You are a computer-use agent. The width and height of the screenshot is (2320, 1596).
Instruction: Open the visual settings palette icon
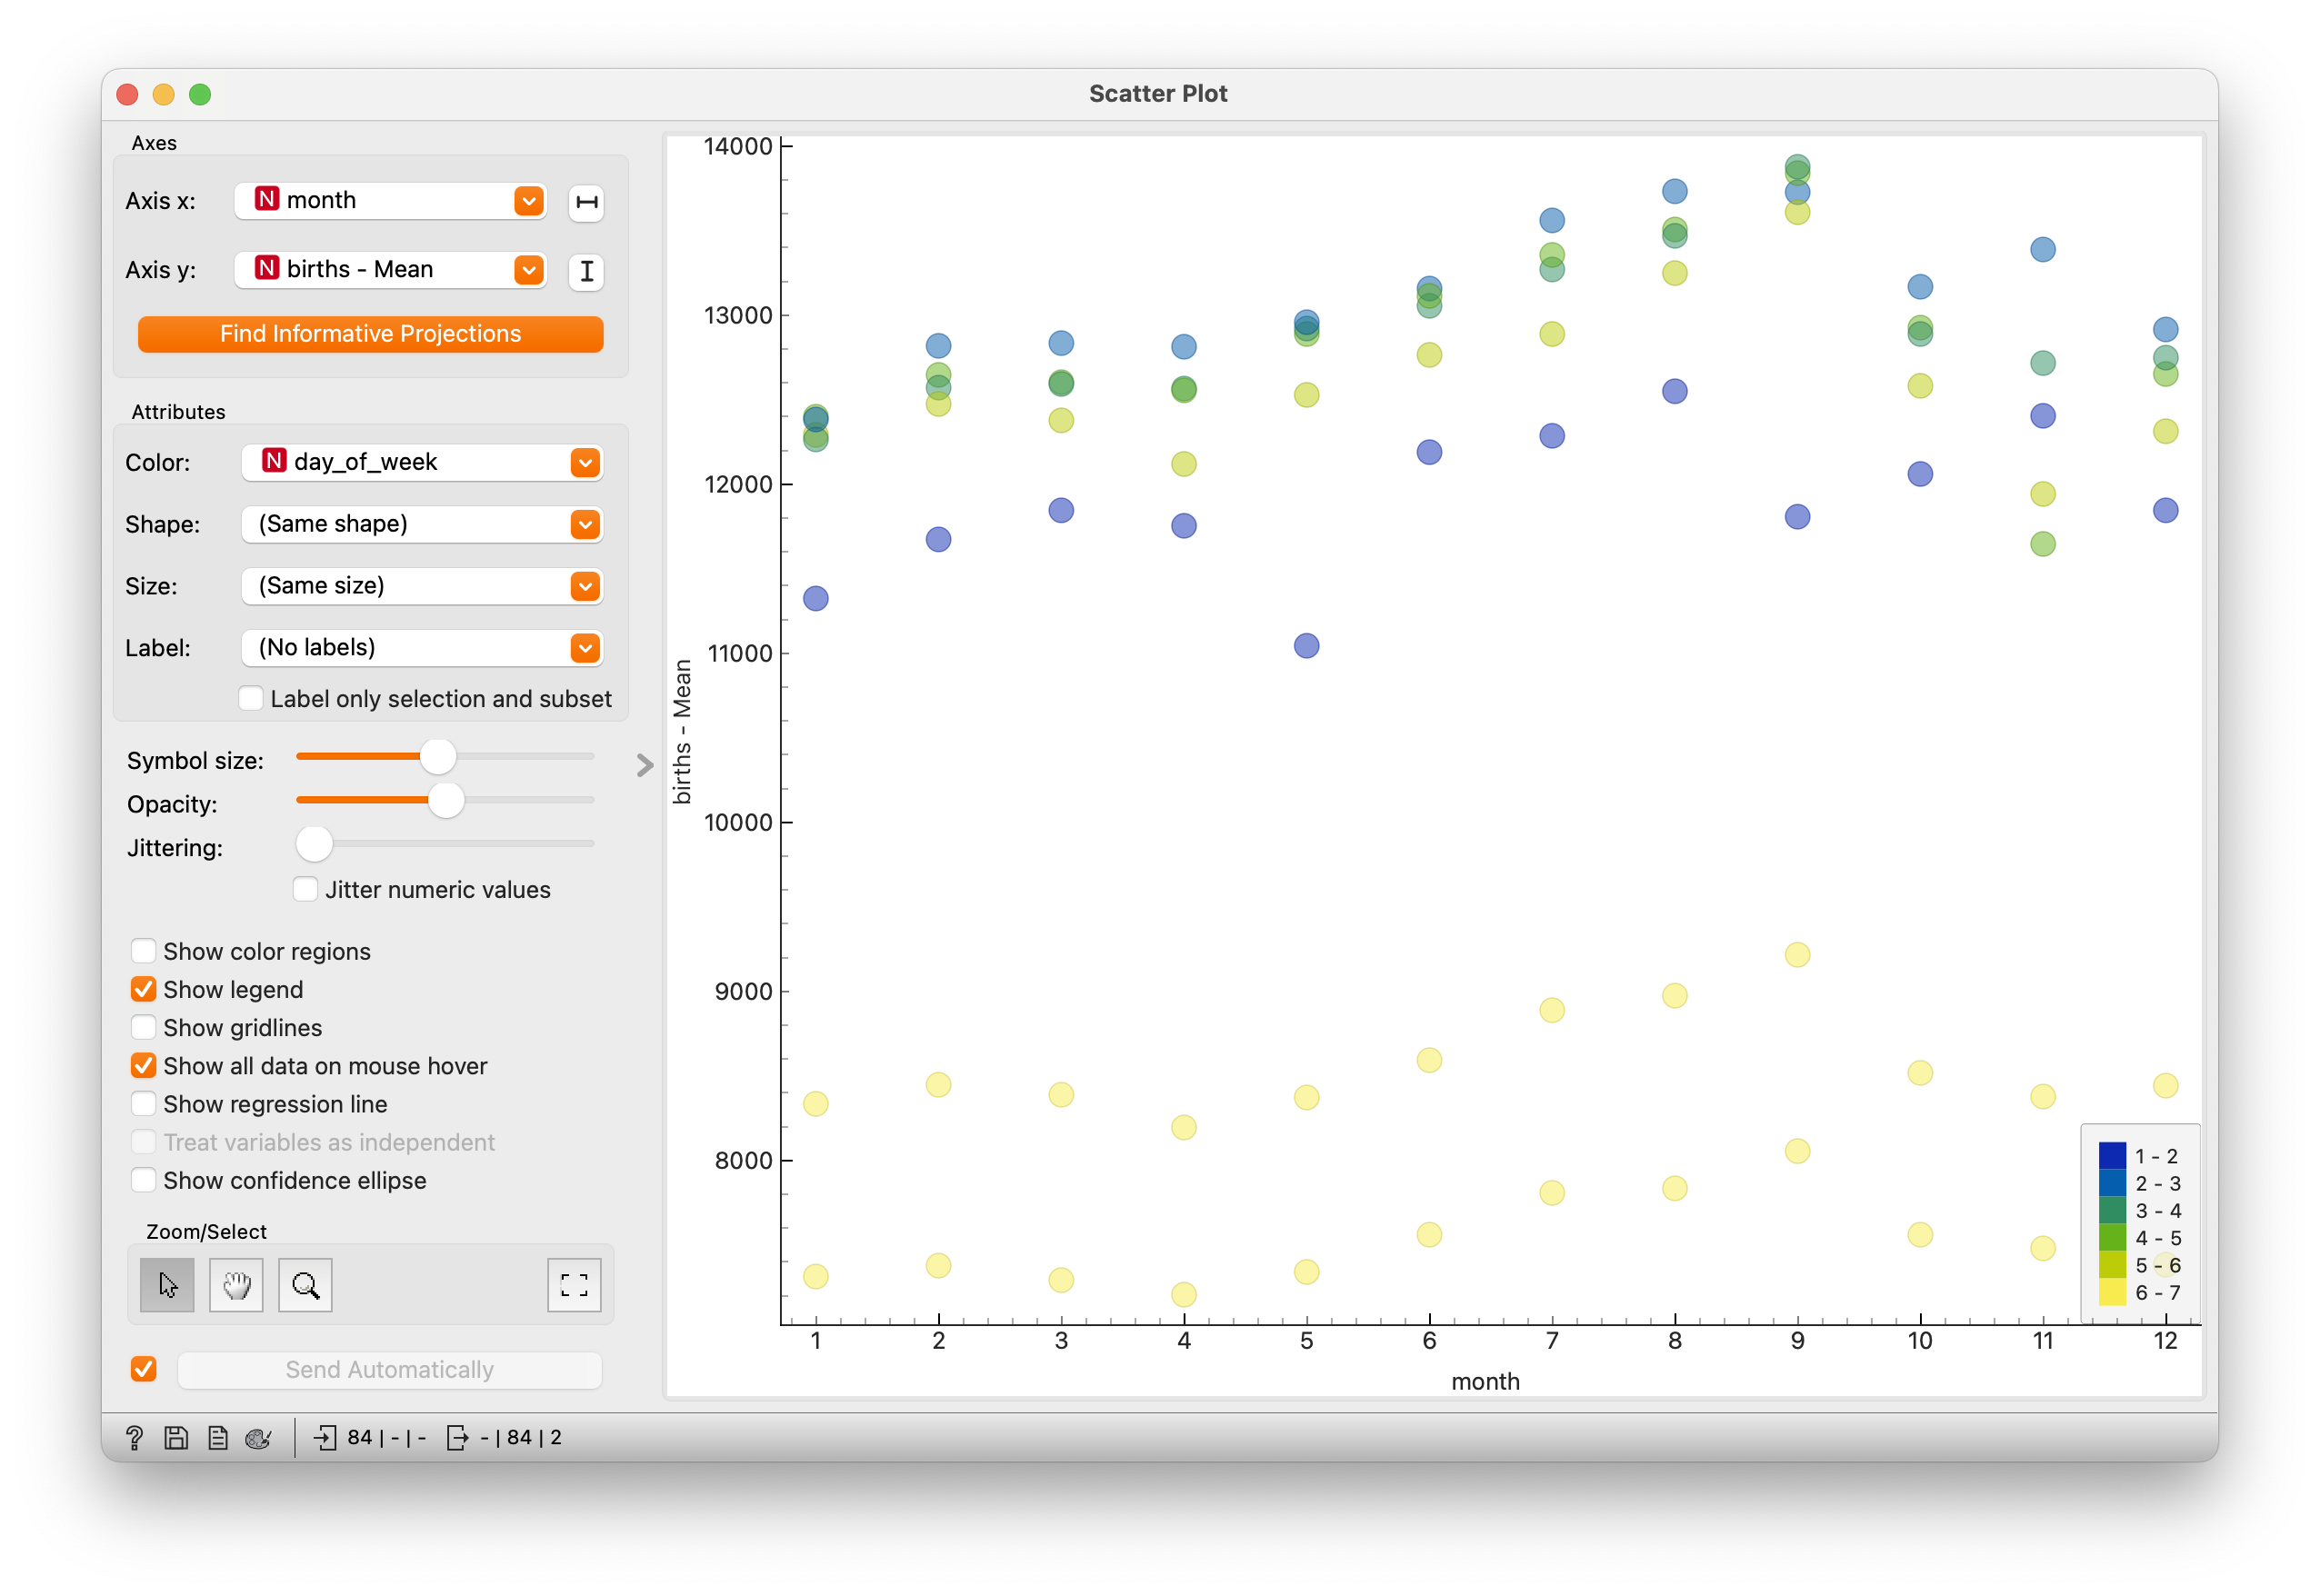click(258, 1438)
